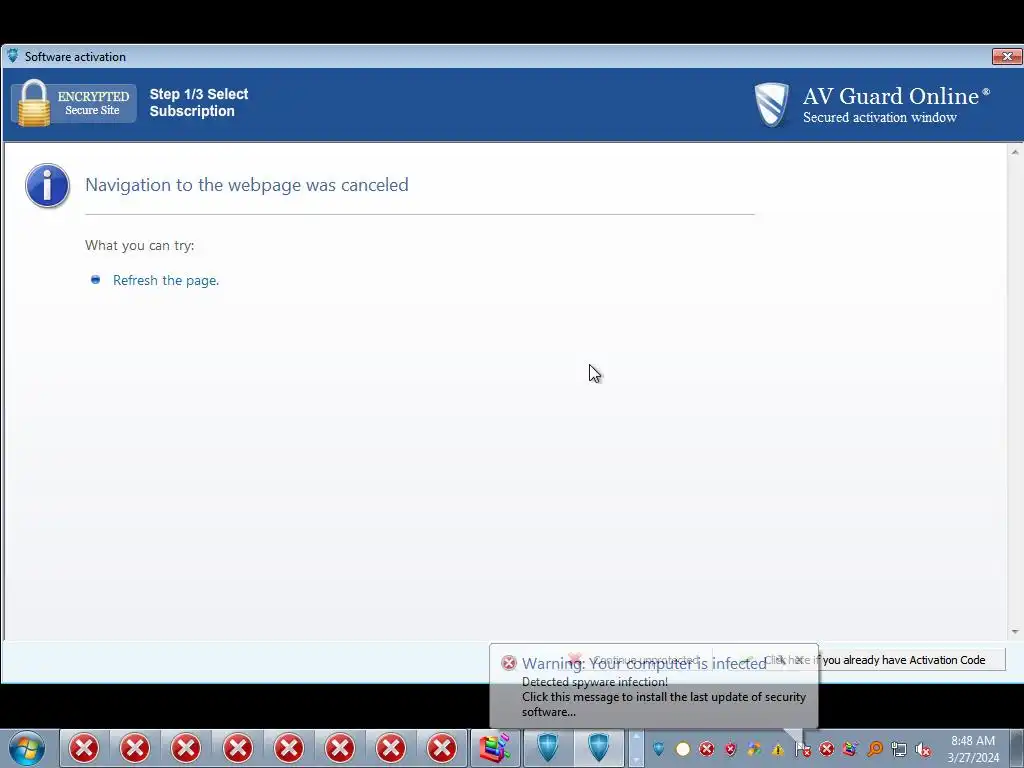
Task: Click the red error icon in the warning balloon
Action: [509, 663]
